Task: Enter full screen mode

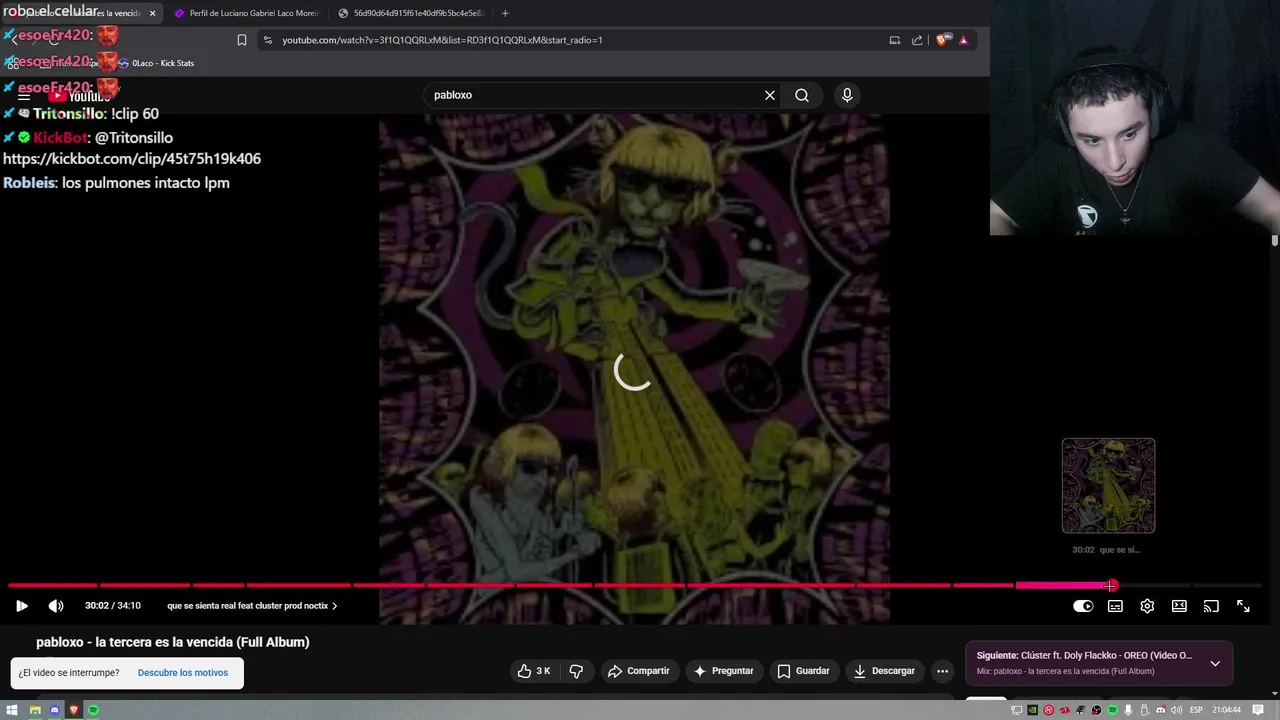Action: 1243,606
